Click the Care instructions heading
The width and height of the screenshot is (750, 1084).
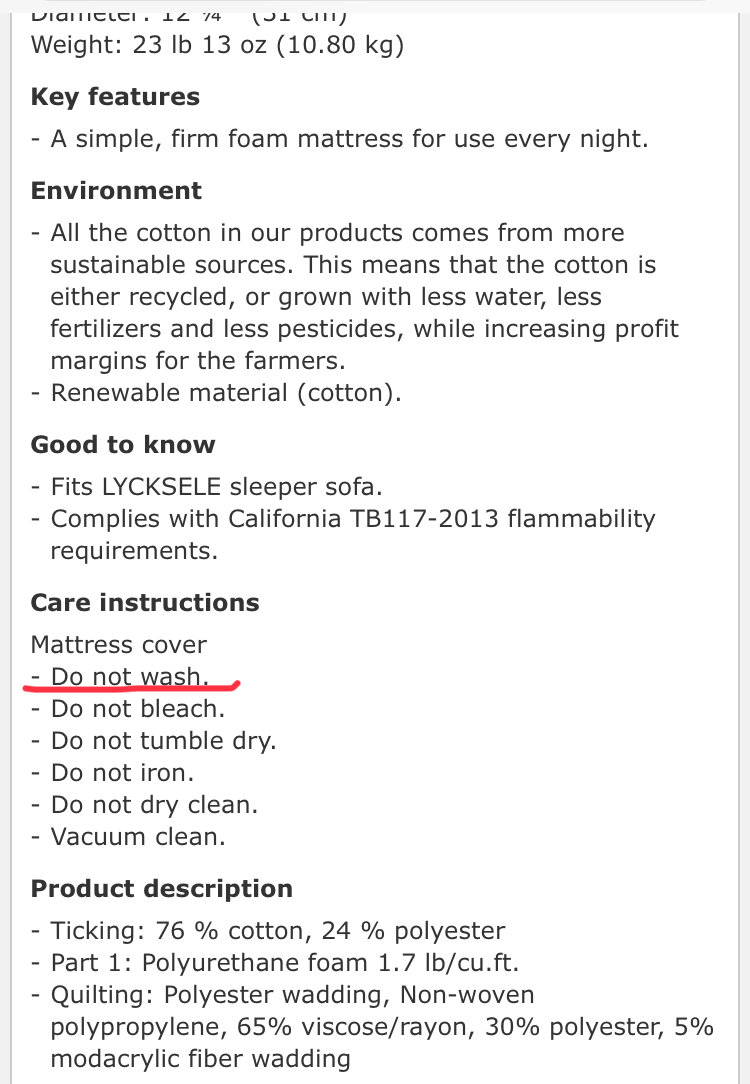145,603
